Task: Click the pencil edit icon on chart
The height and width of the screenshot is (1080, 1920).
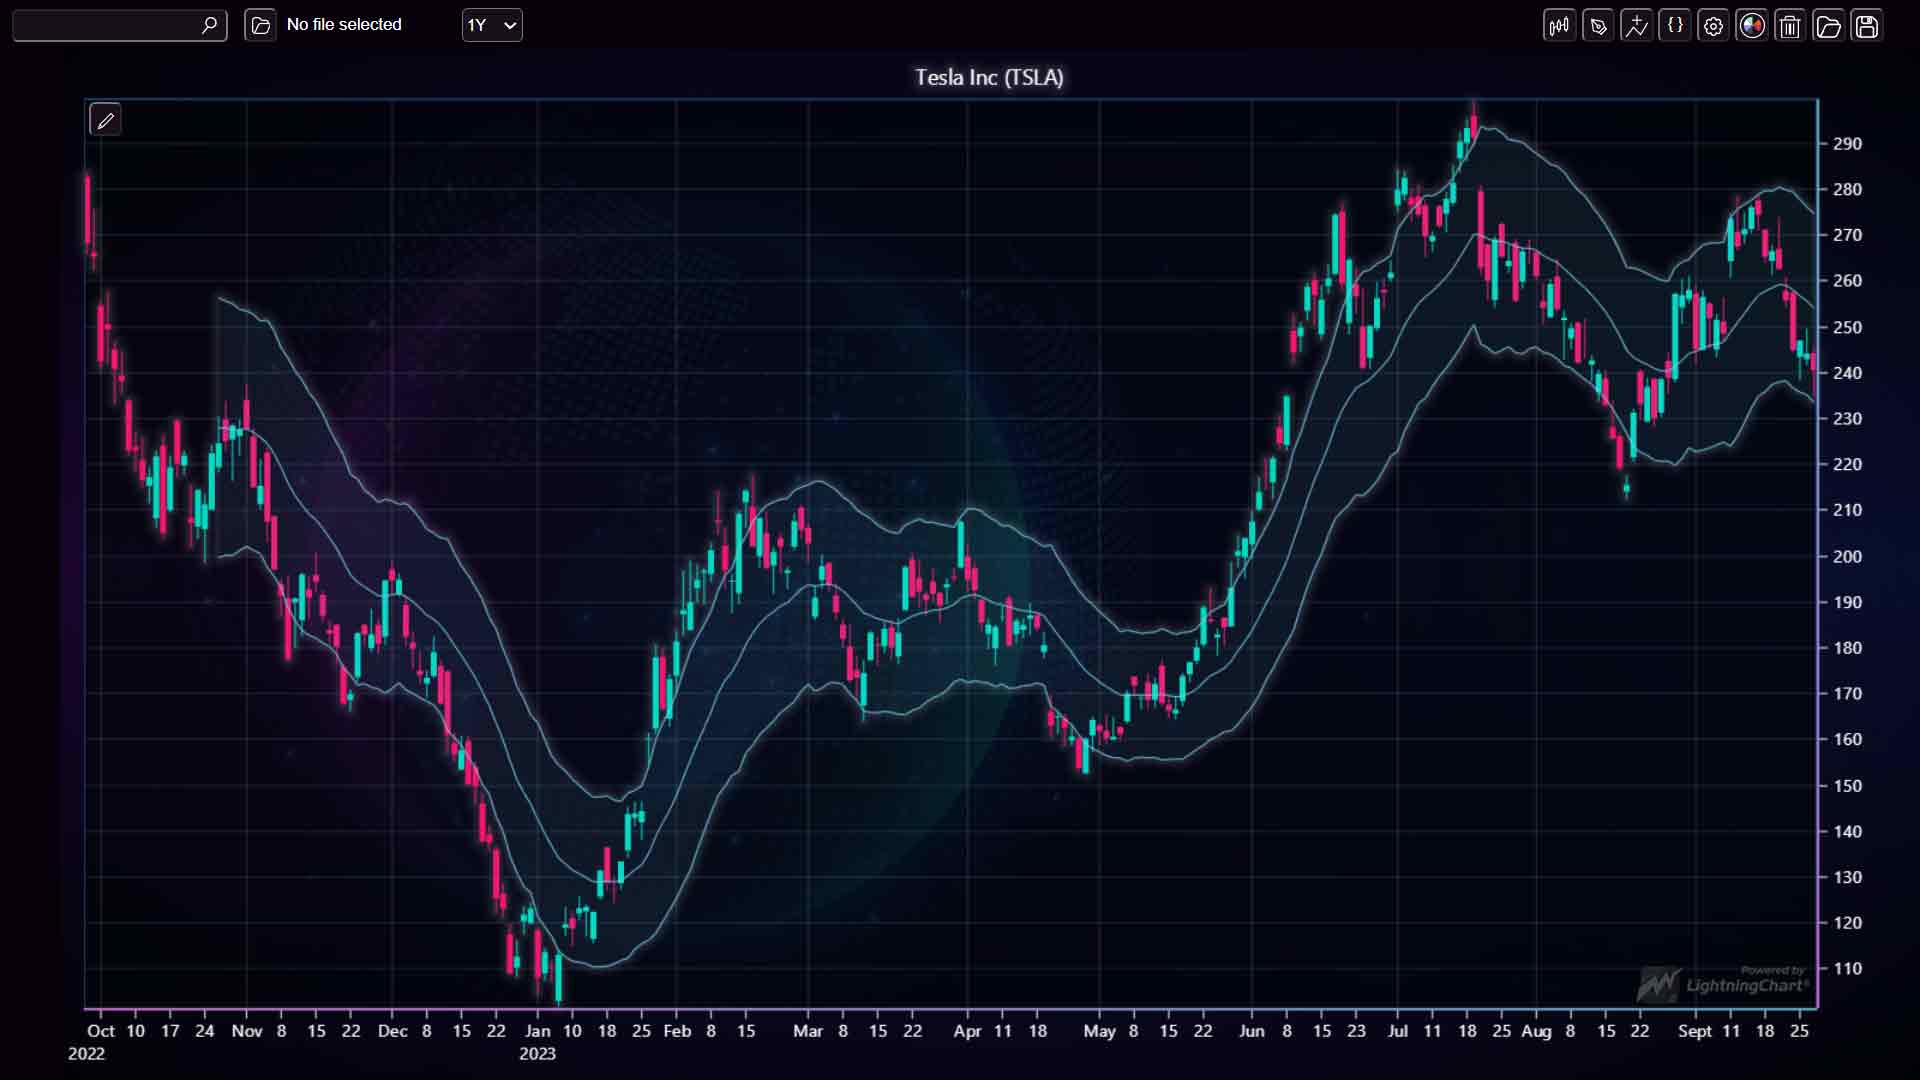Action: [x=105, y=121]
